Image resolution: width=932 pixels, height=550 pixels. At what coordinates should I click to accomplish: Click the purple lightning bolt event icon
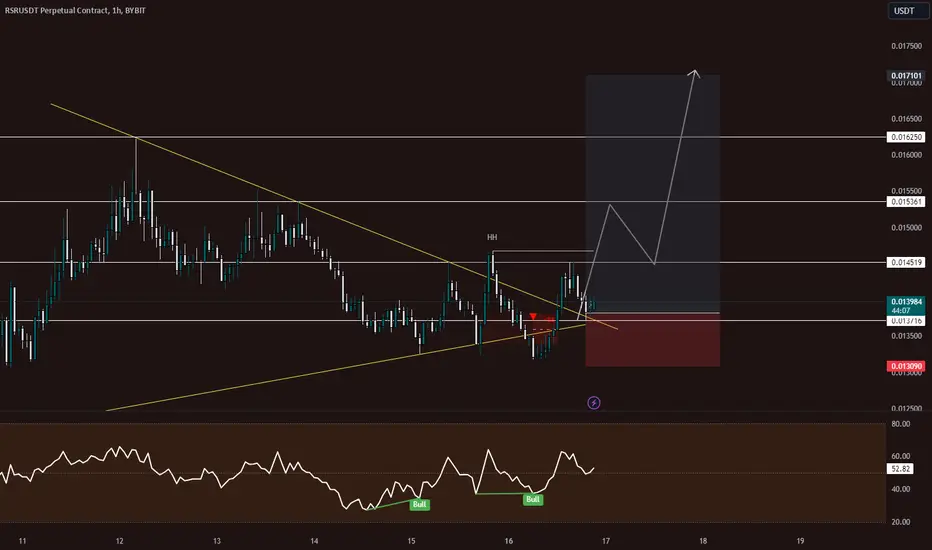594,403
